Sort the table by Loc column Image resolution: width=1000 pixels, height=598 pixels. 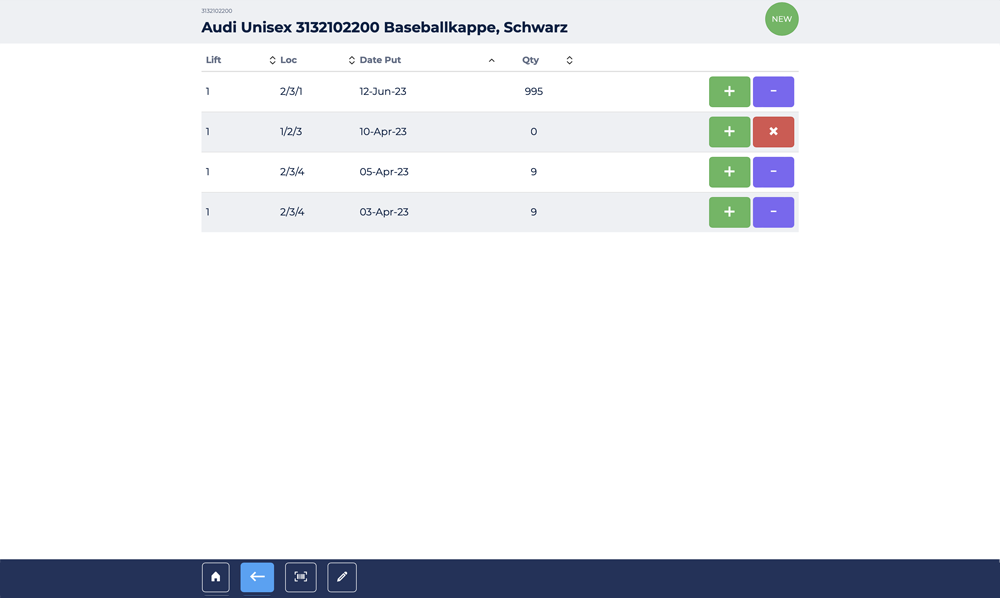(351, 60)
